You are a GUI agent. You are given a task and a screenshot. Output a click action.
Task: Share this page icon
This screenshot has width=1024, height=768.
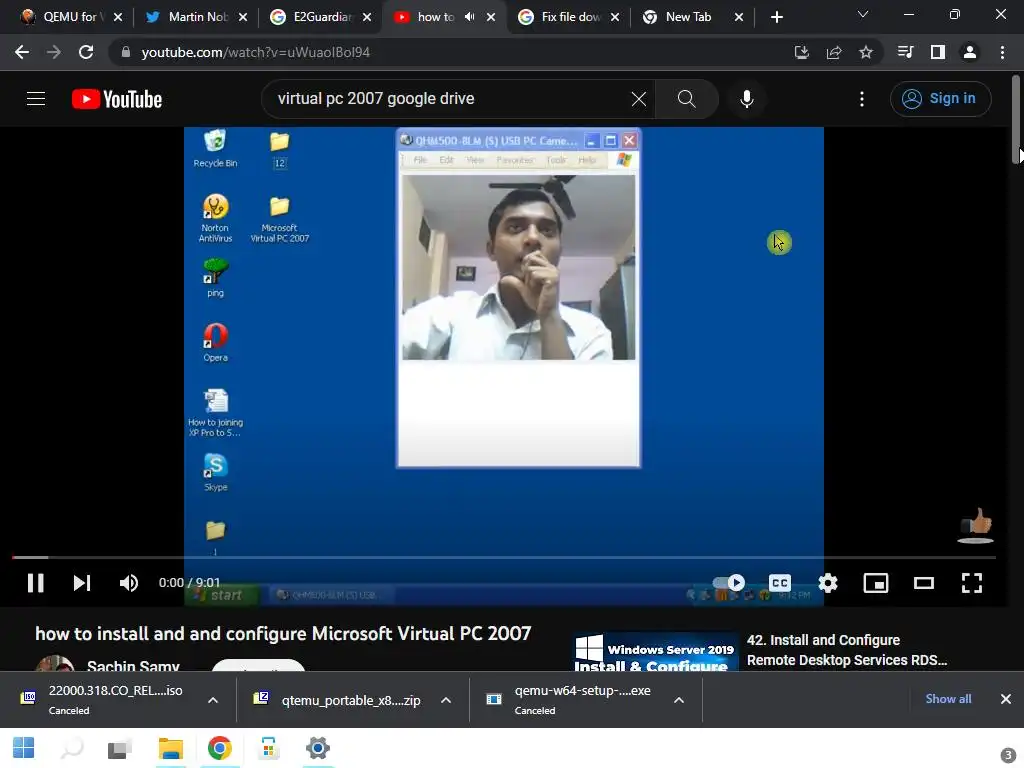833,52
